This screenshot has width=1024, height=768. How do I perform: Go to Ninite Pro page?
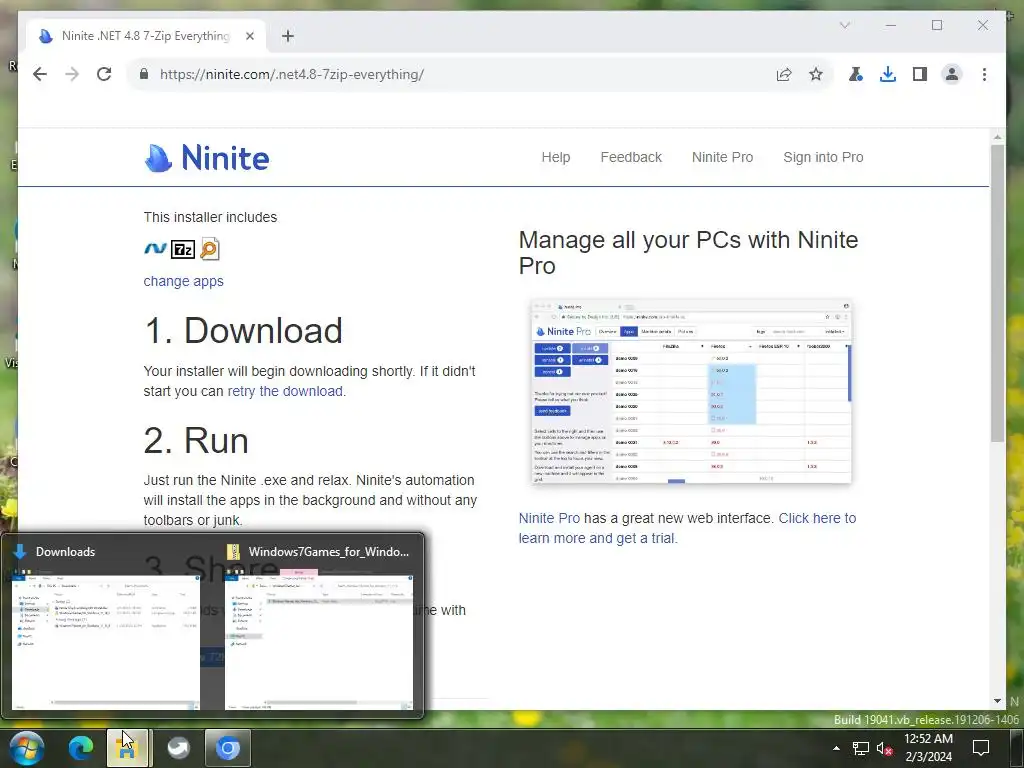pyautogui.click(x=722, y=157)
